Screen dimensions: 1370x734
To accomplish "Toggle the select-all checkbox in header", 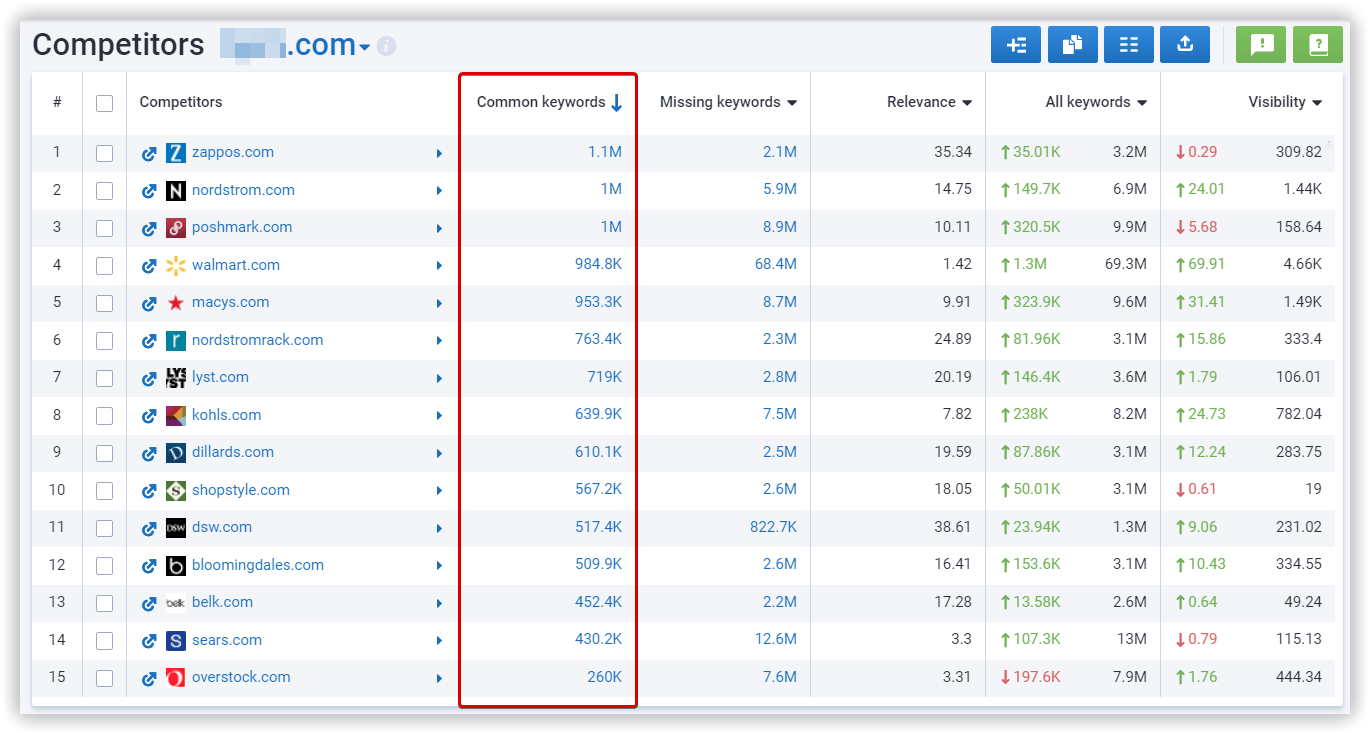I will (104, 103).
